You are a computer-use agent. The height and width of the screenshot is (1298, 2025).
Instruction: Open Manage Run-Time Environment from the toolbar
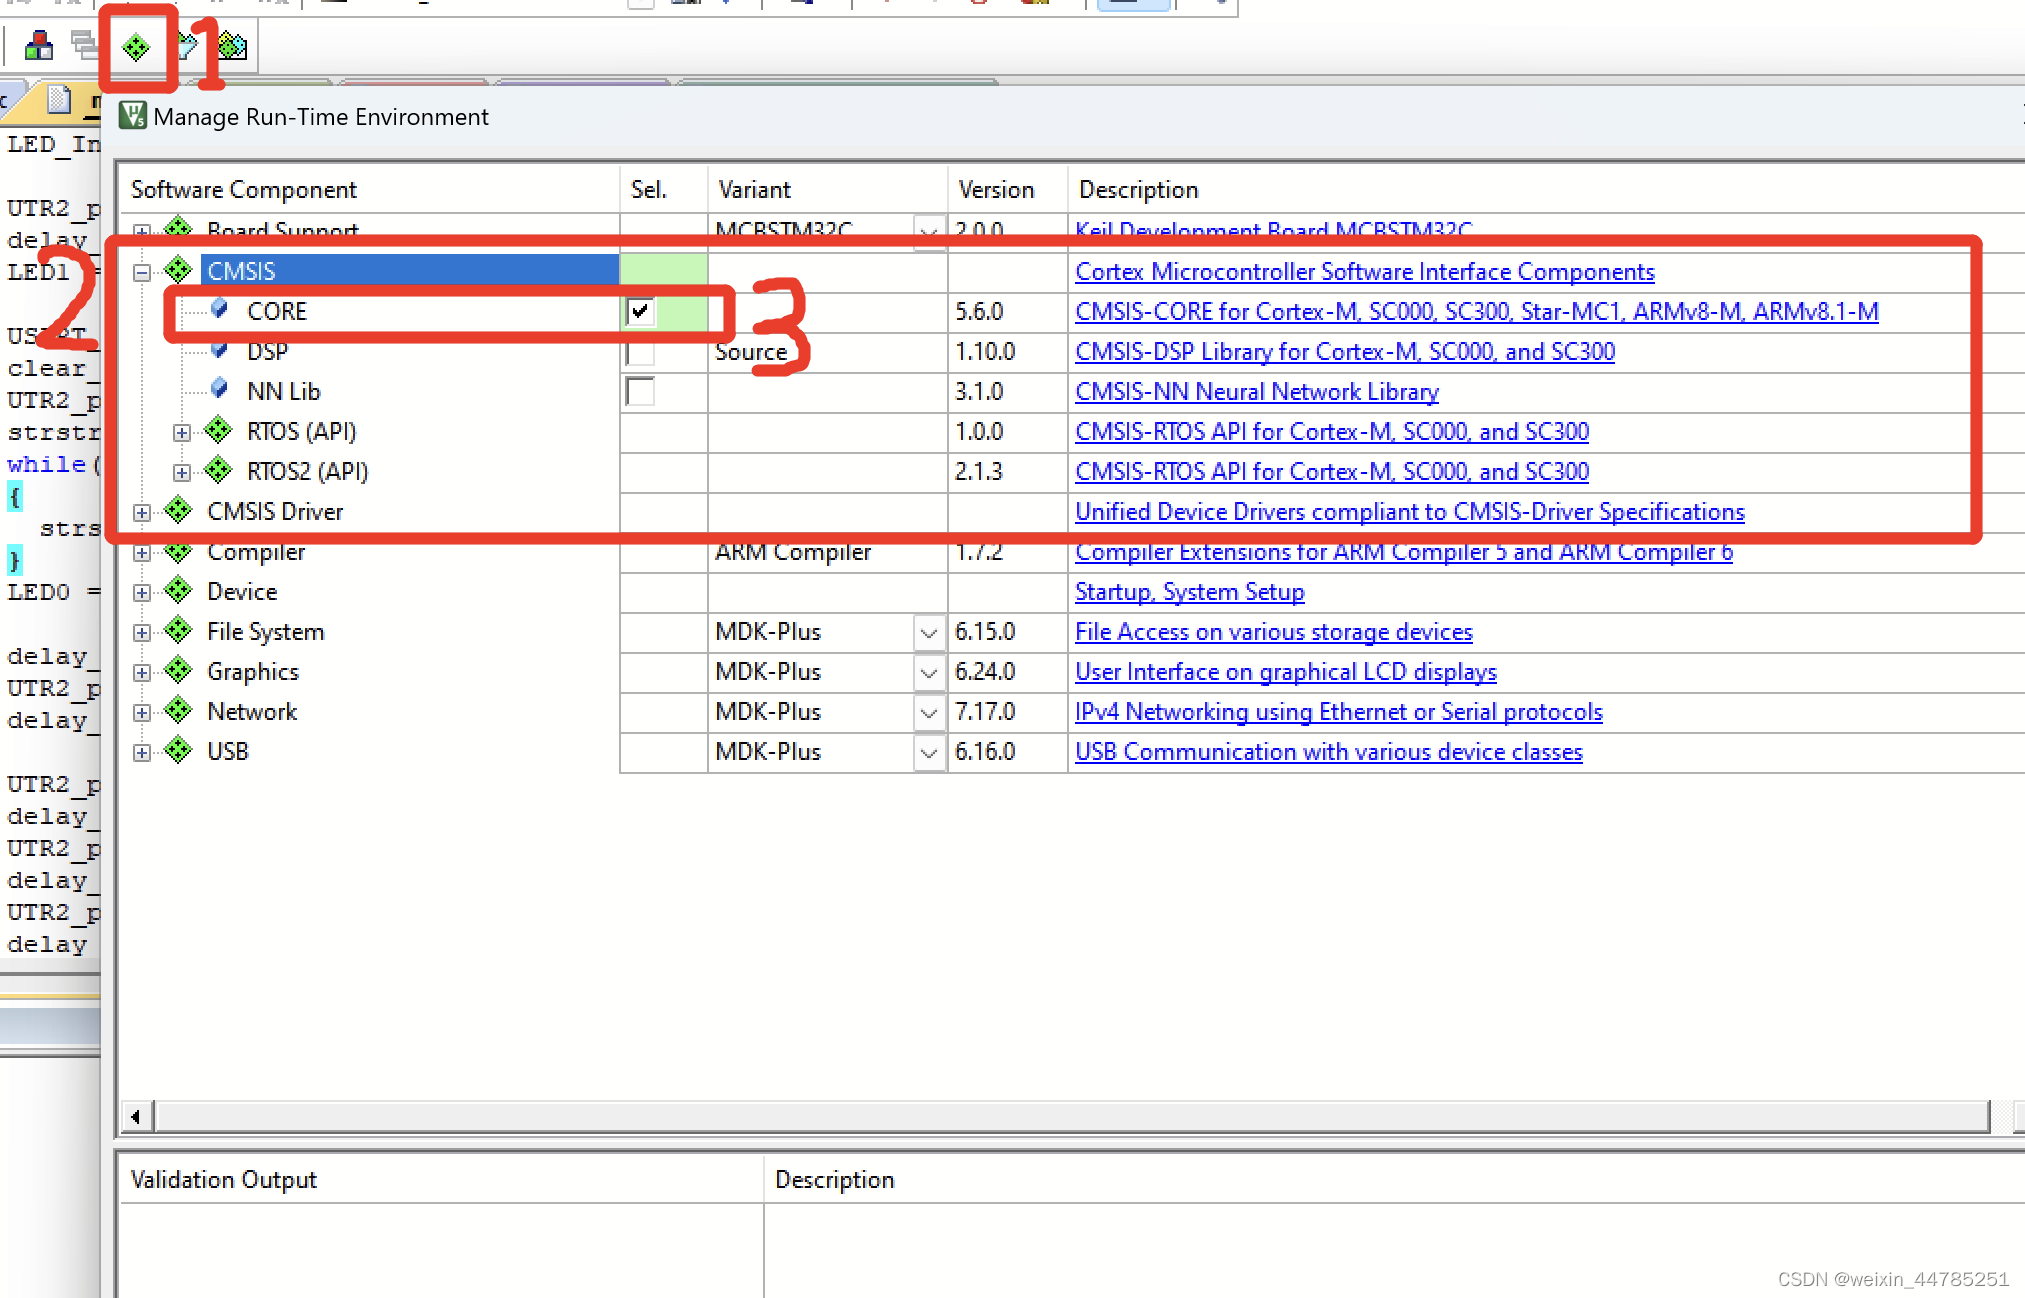coord(136,46)
